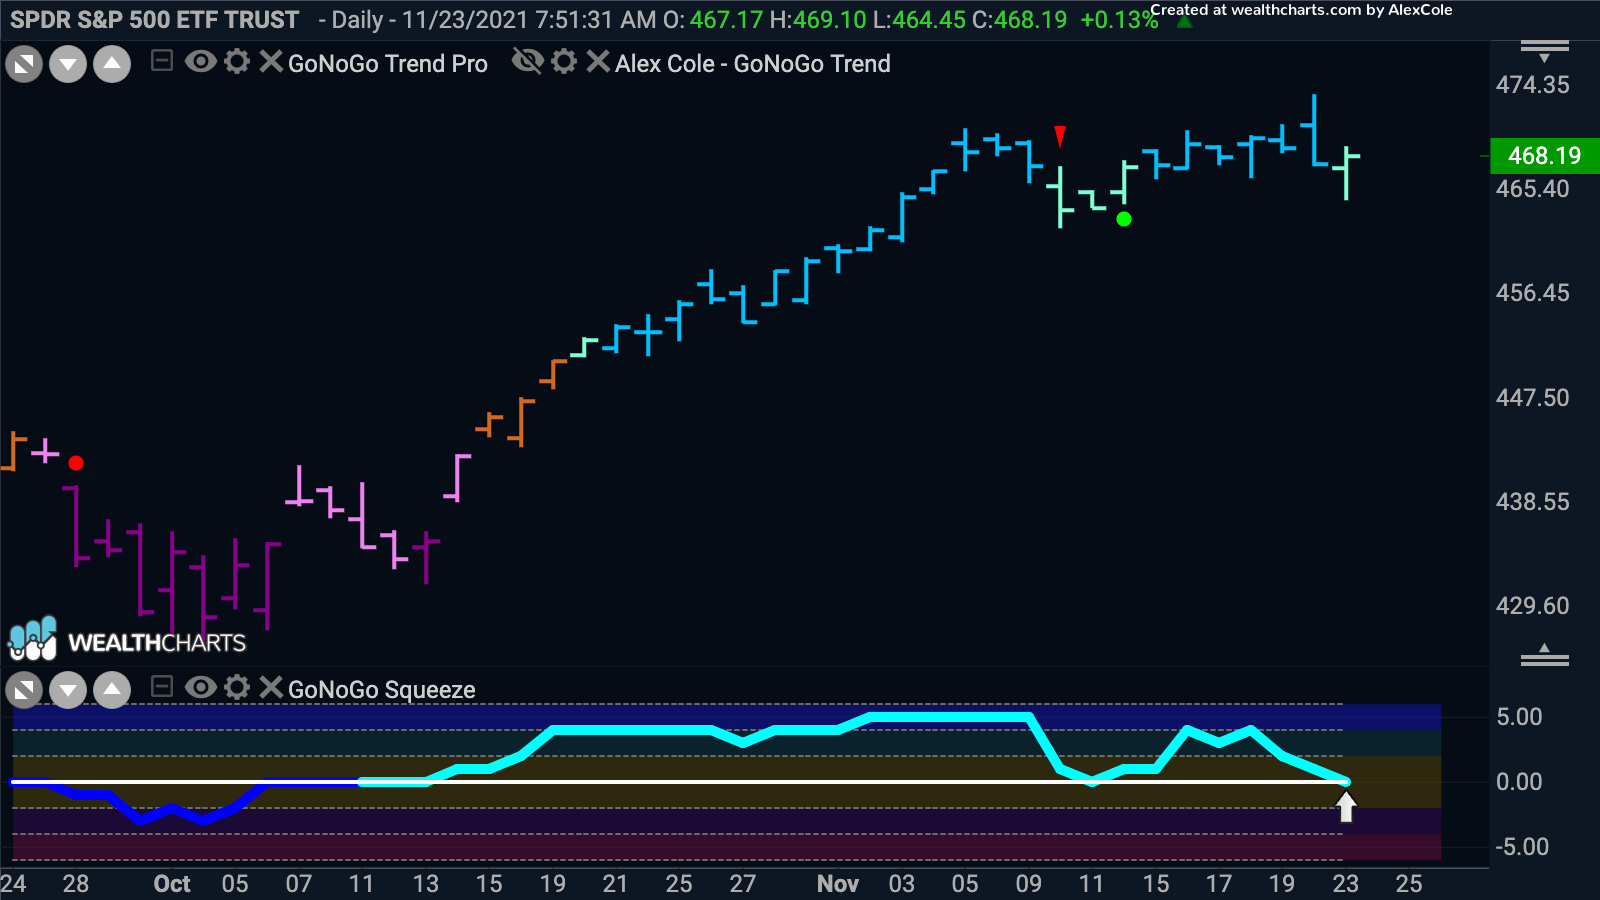Screen dimensions: 1600x900
Task: Toggle visibility of GoNoGo Squeeze
Action: pos(201,687)
